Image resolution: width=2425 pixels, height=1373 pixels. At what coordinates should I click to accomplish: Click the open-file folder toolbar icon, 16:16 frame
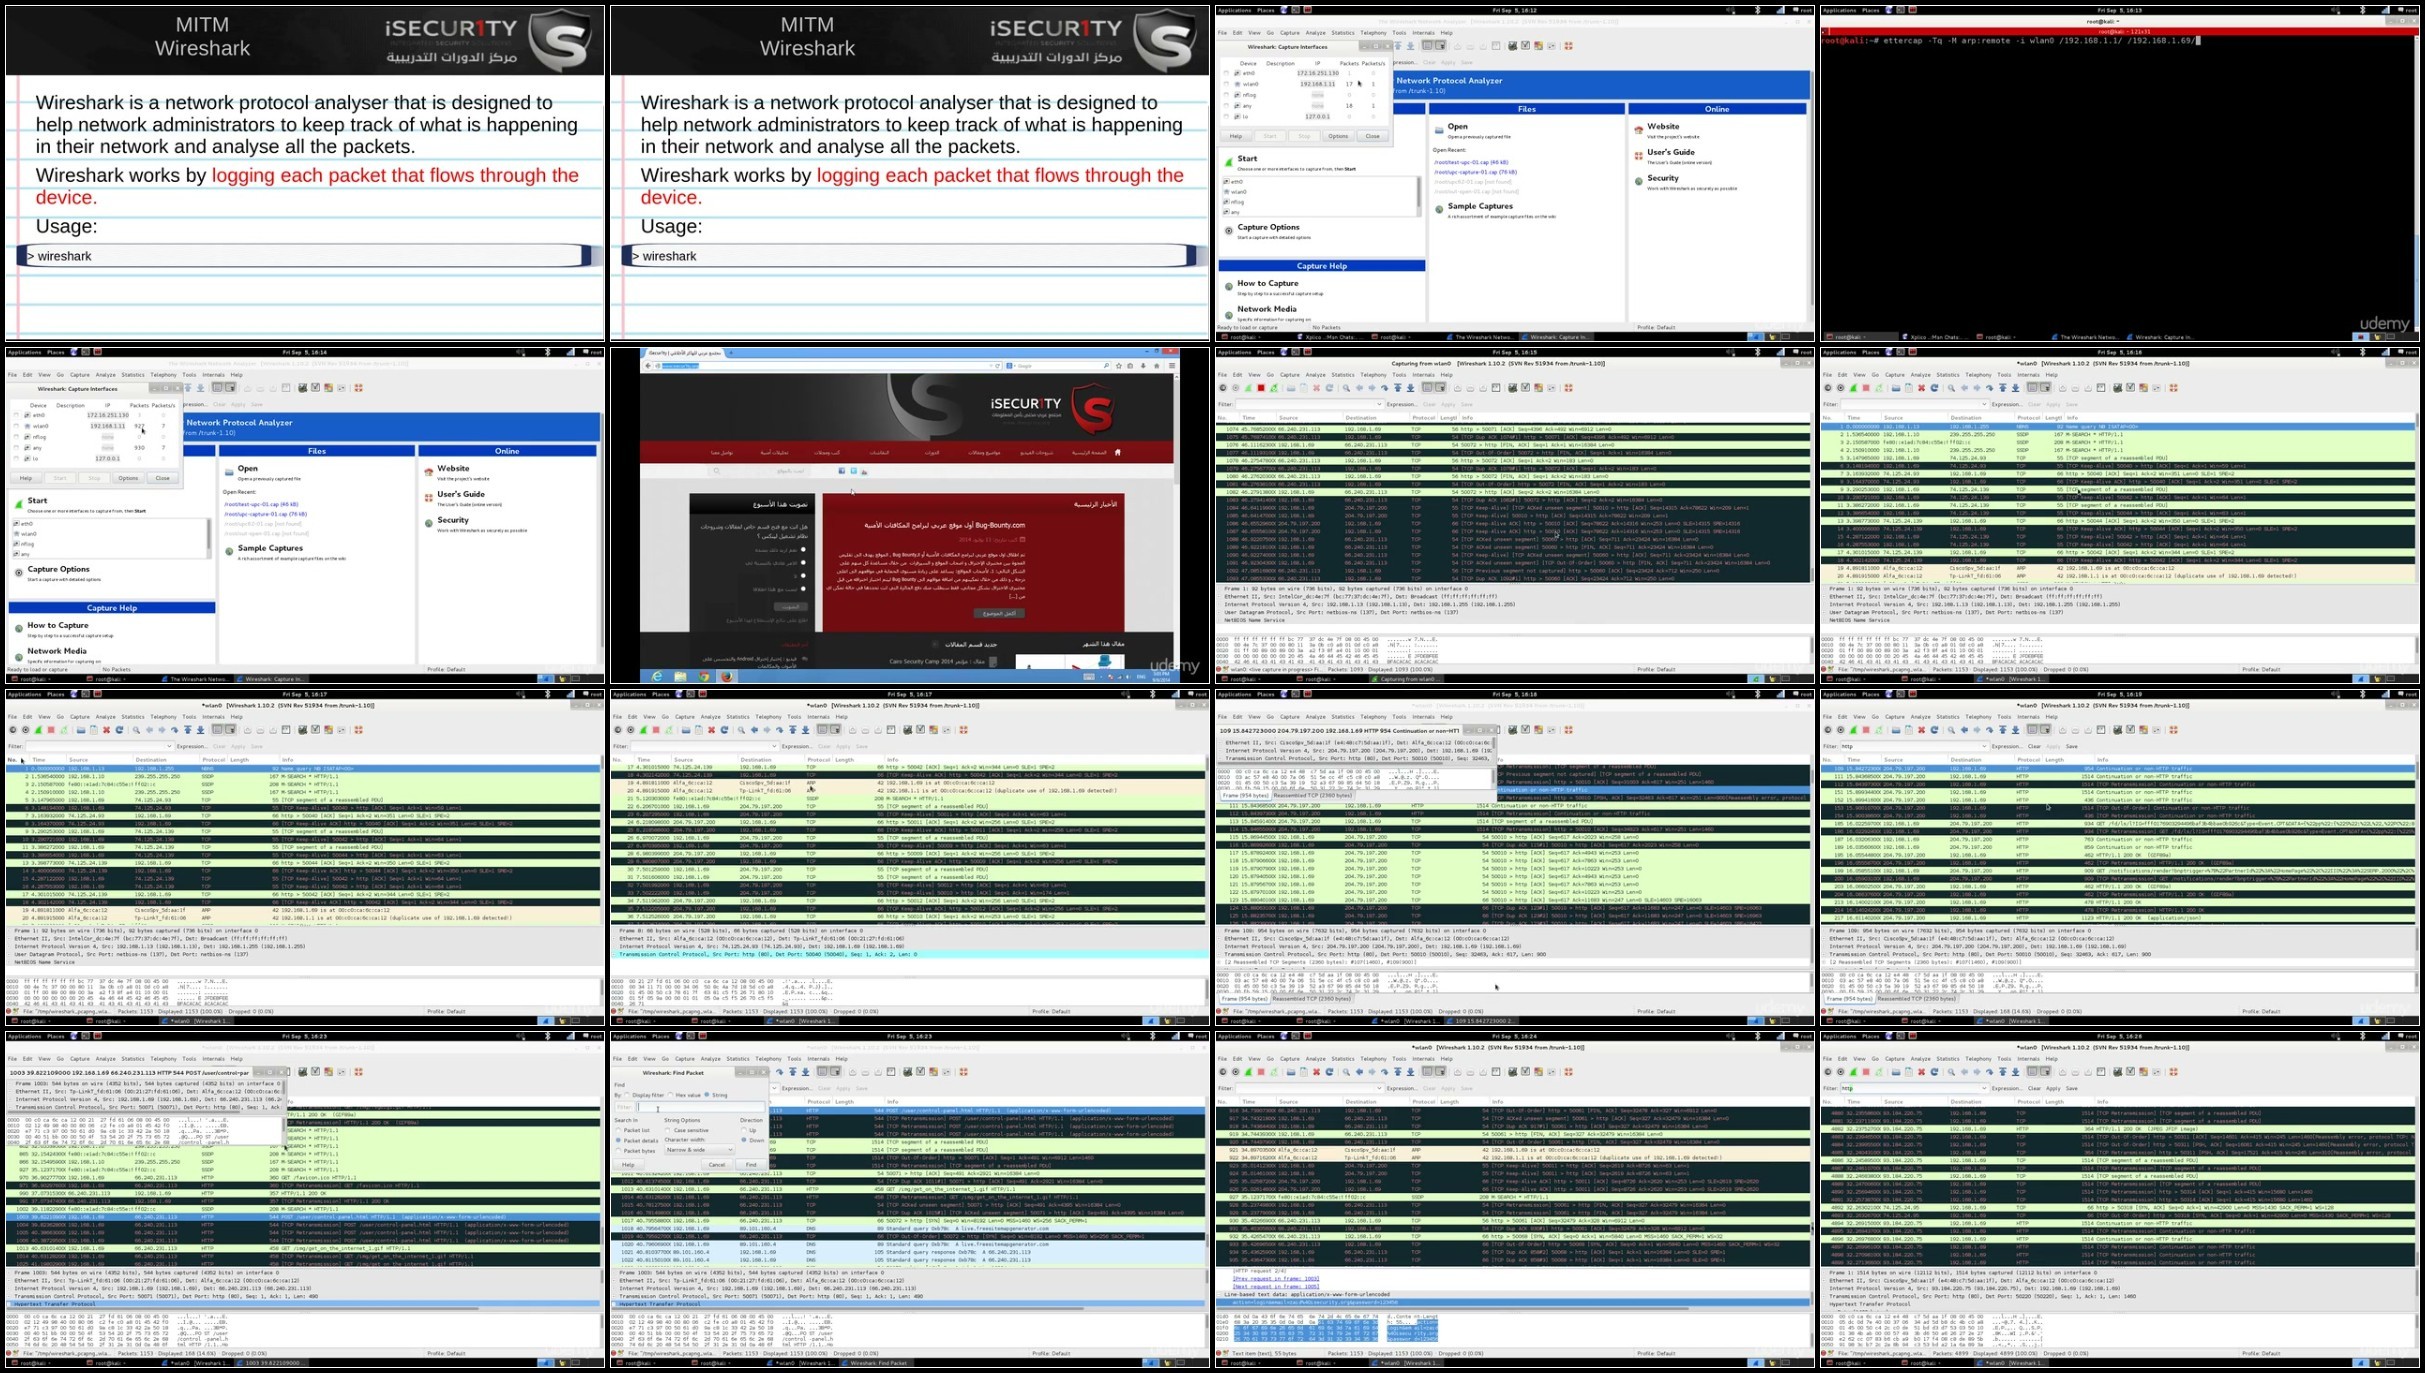tap(1896, 388)
